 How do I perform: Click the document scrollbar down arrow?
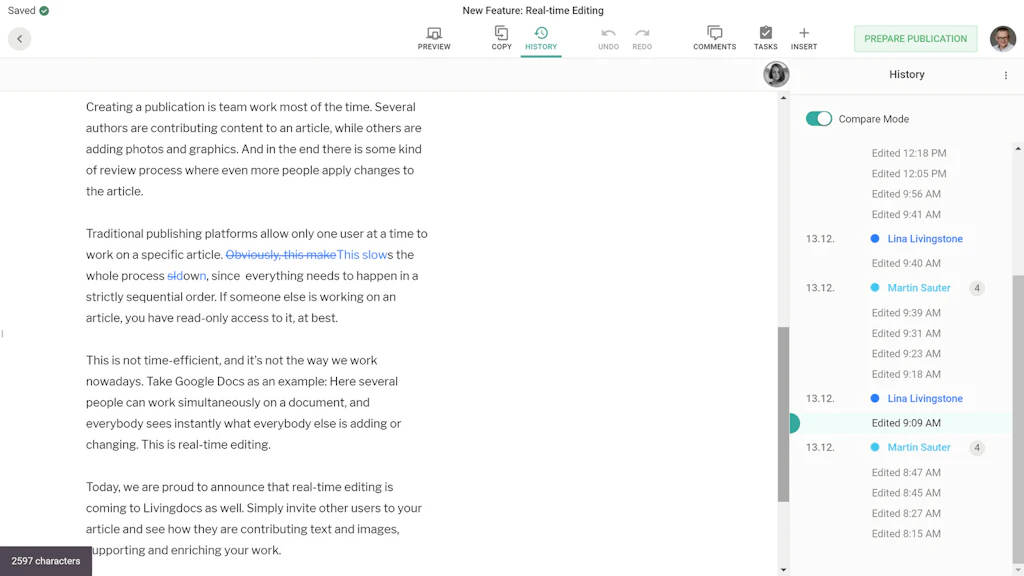click(783, 570)
